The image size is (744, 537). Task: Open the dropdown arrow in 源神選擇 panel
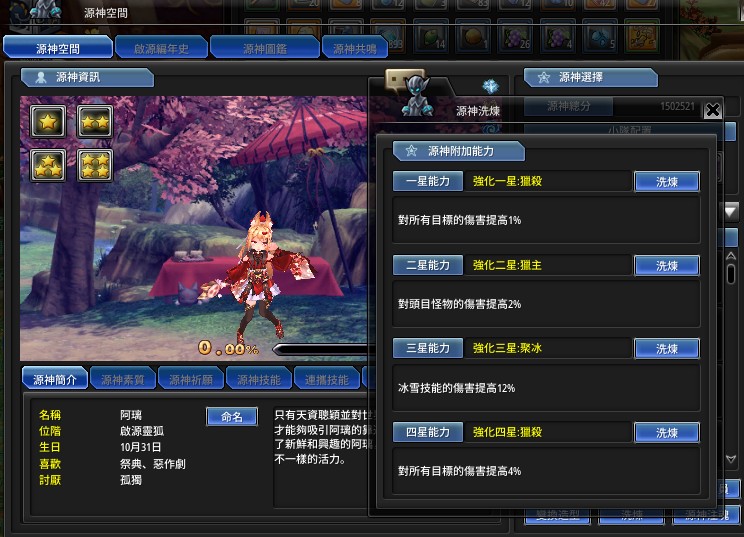pos(731,211)
